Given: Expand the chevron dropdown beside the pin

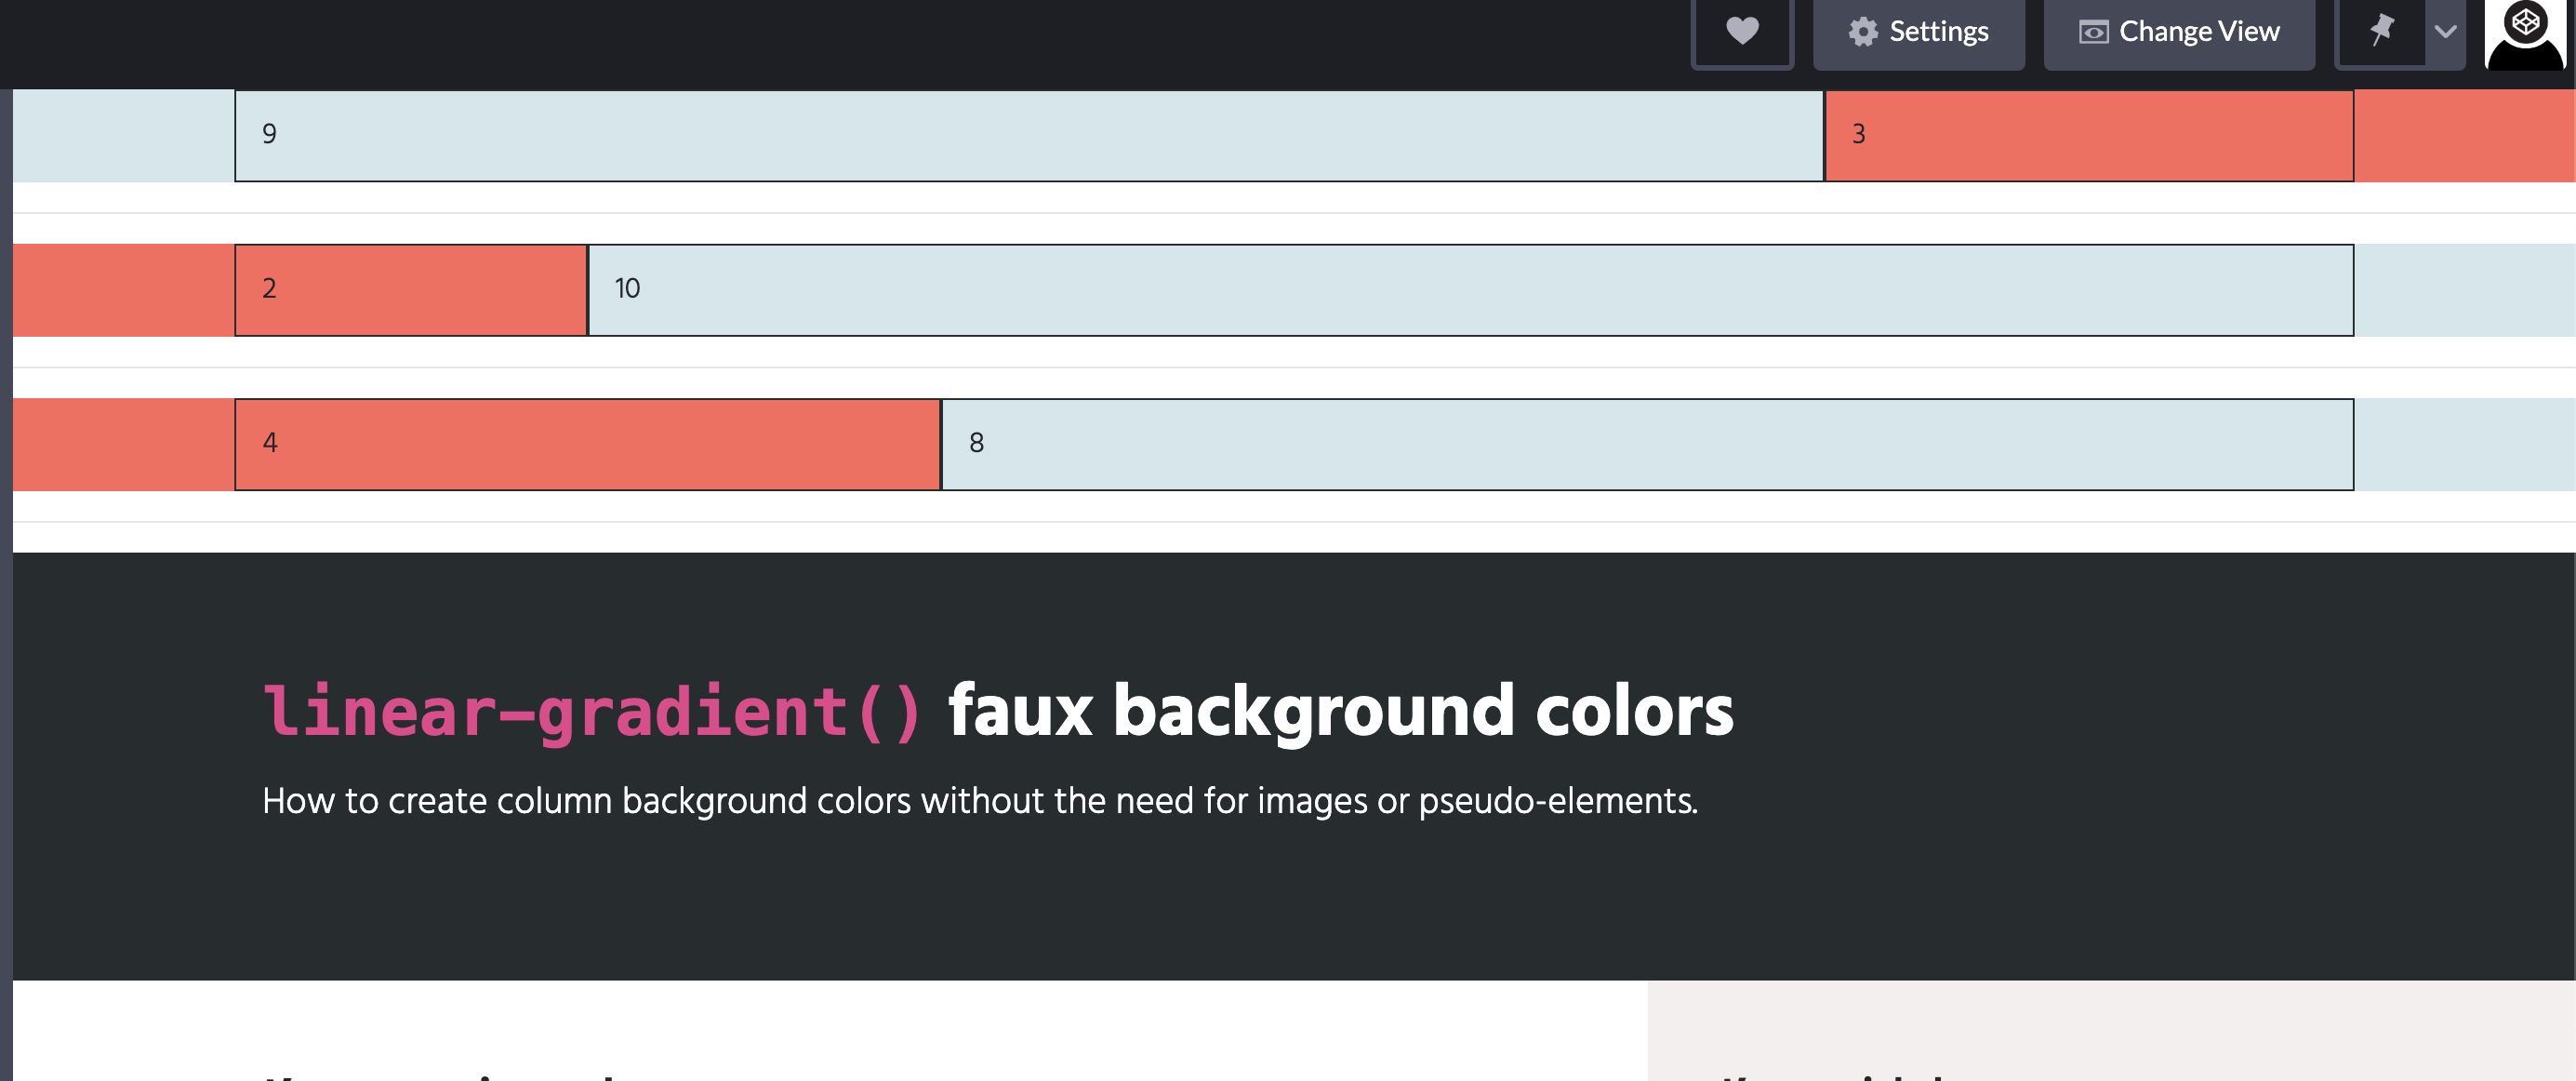Looking at the screenshot, I should click(2445, 32).
